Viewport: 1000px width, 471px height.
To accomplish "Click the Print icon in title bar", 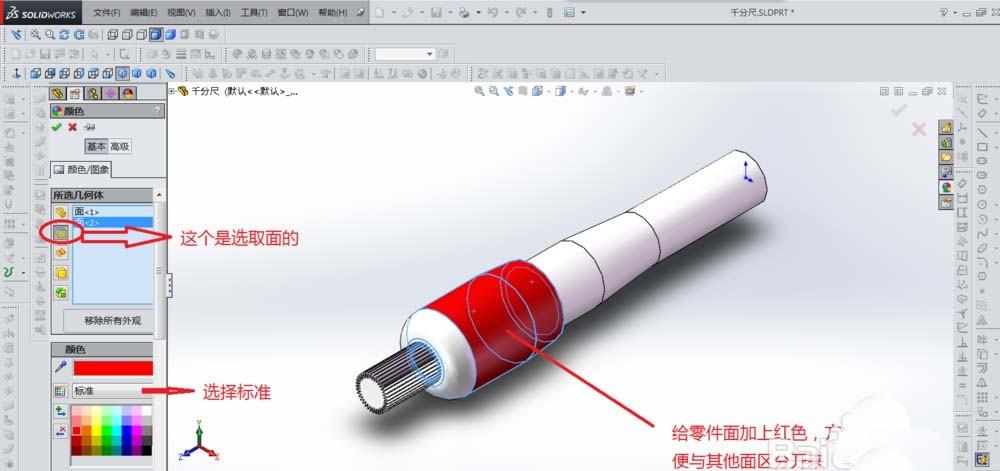I will [465, 12].
